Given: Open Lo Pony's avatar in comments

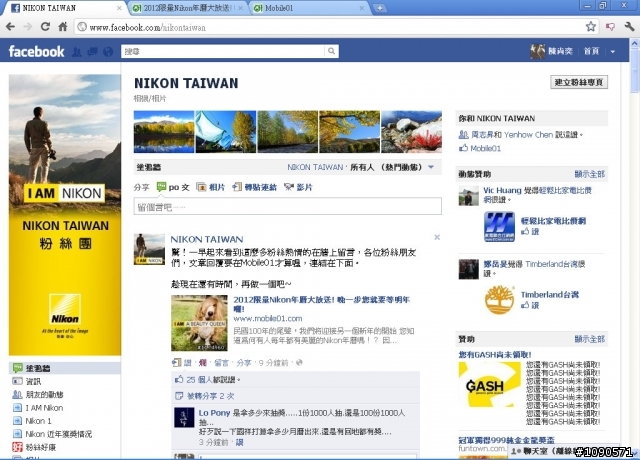Looking at the screenshot, I should (x=184, y=417).
